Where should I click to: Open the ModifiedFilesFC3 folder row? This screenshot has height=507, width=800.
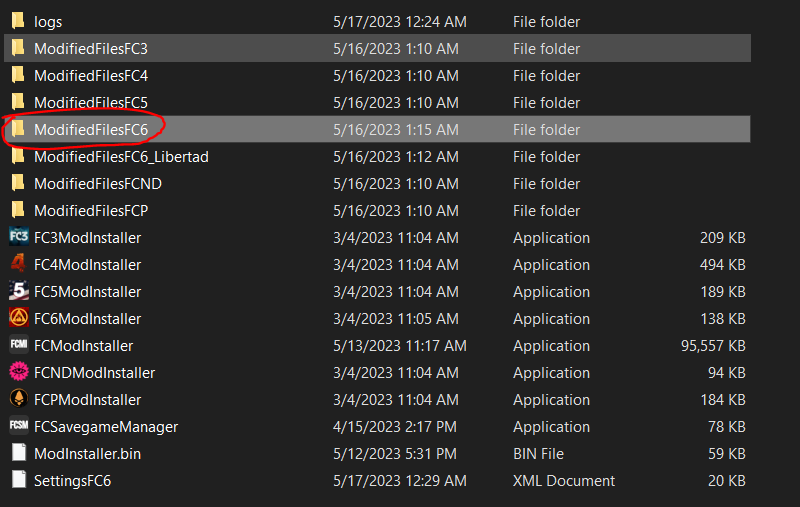pyautogui.click(x=90, y=48)
